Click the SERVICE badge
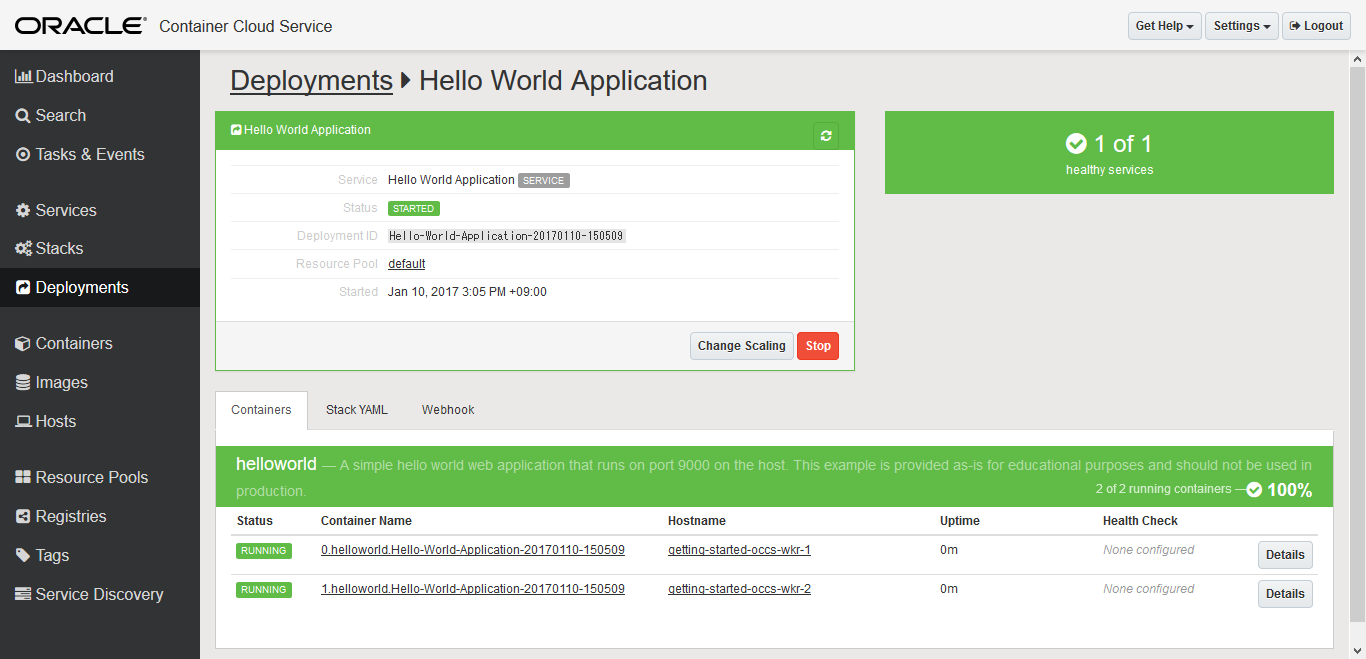 (x=544, y=181)
